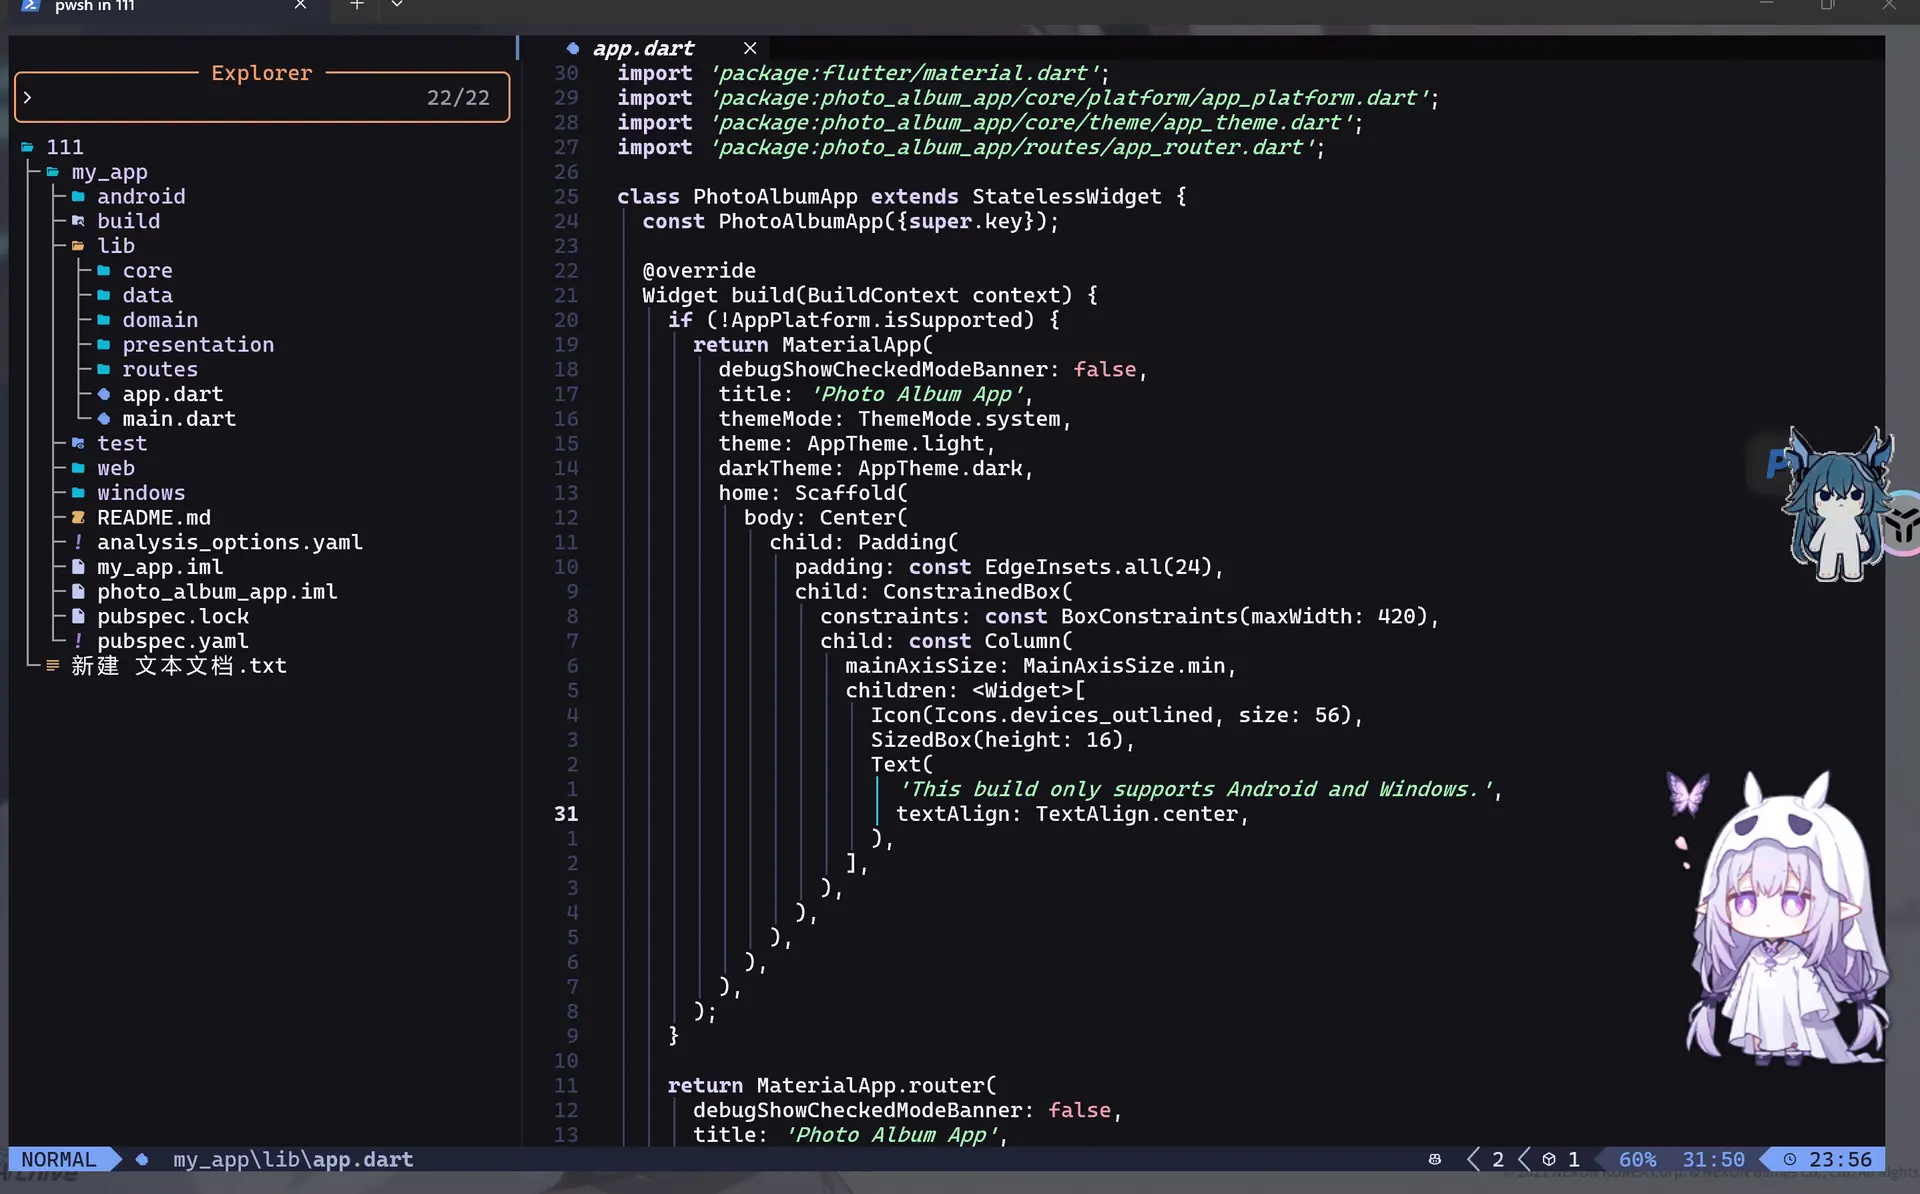This screenshot has height=1194, width=1920.
Task: Open app.dart in the file tree
Action: [x=172, y=394]
